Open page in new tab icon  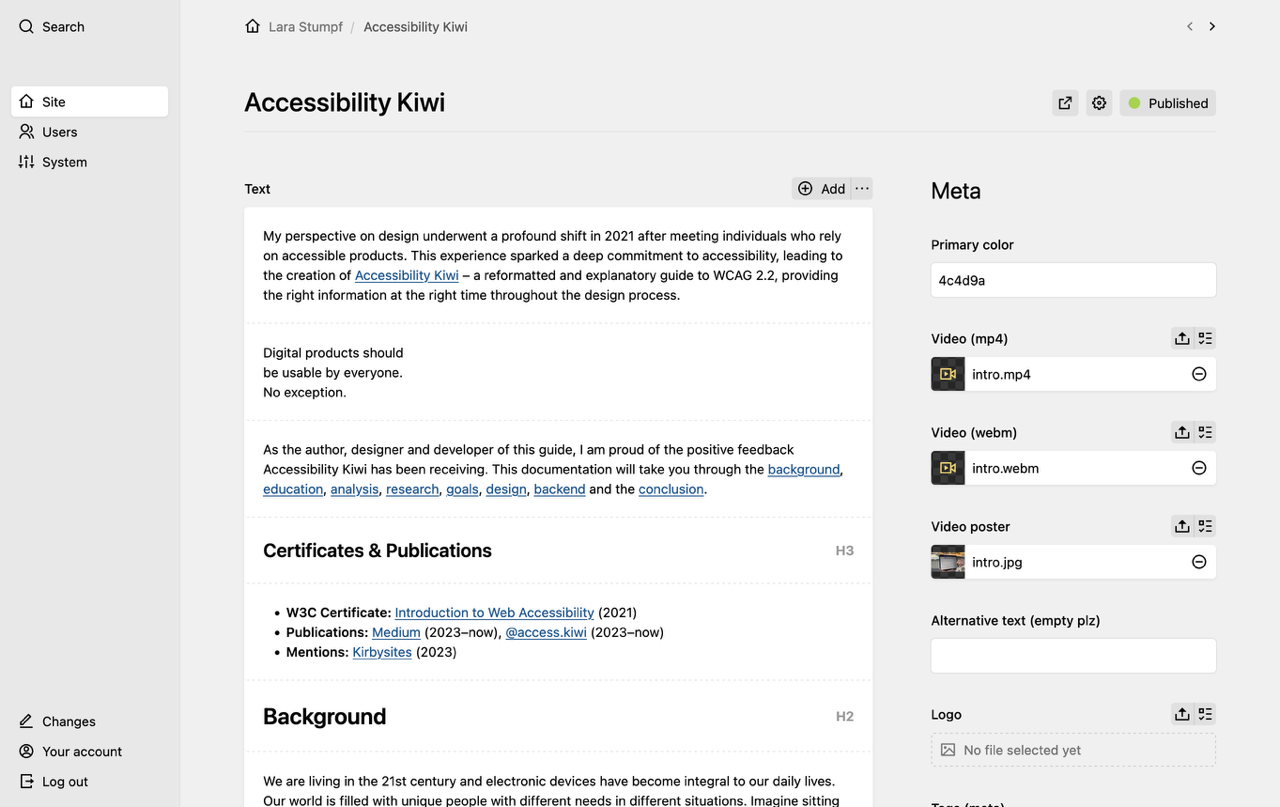pos(1065,103)
